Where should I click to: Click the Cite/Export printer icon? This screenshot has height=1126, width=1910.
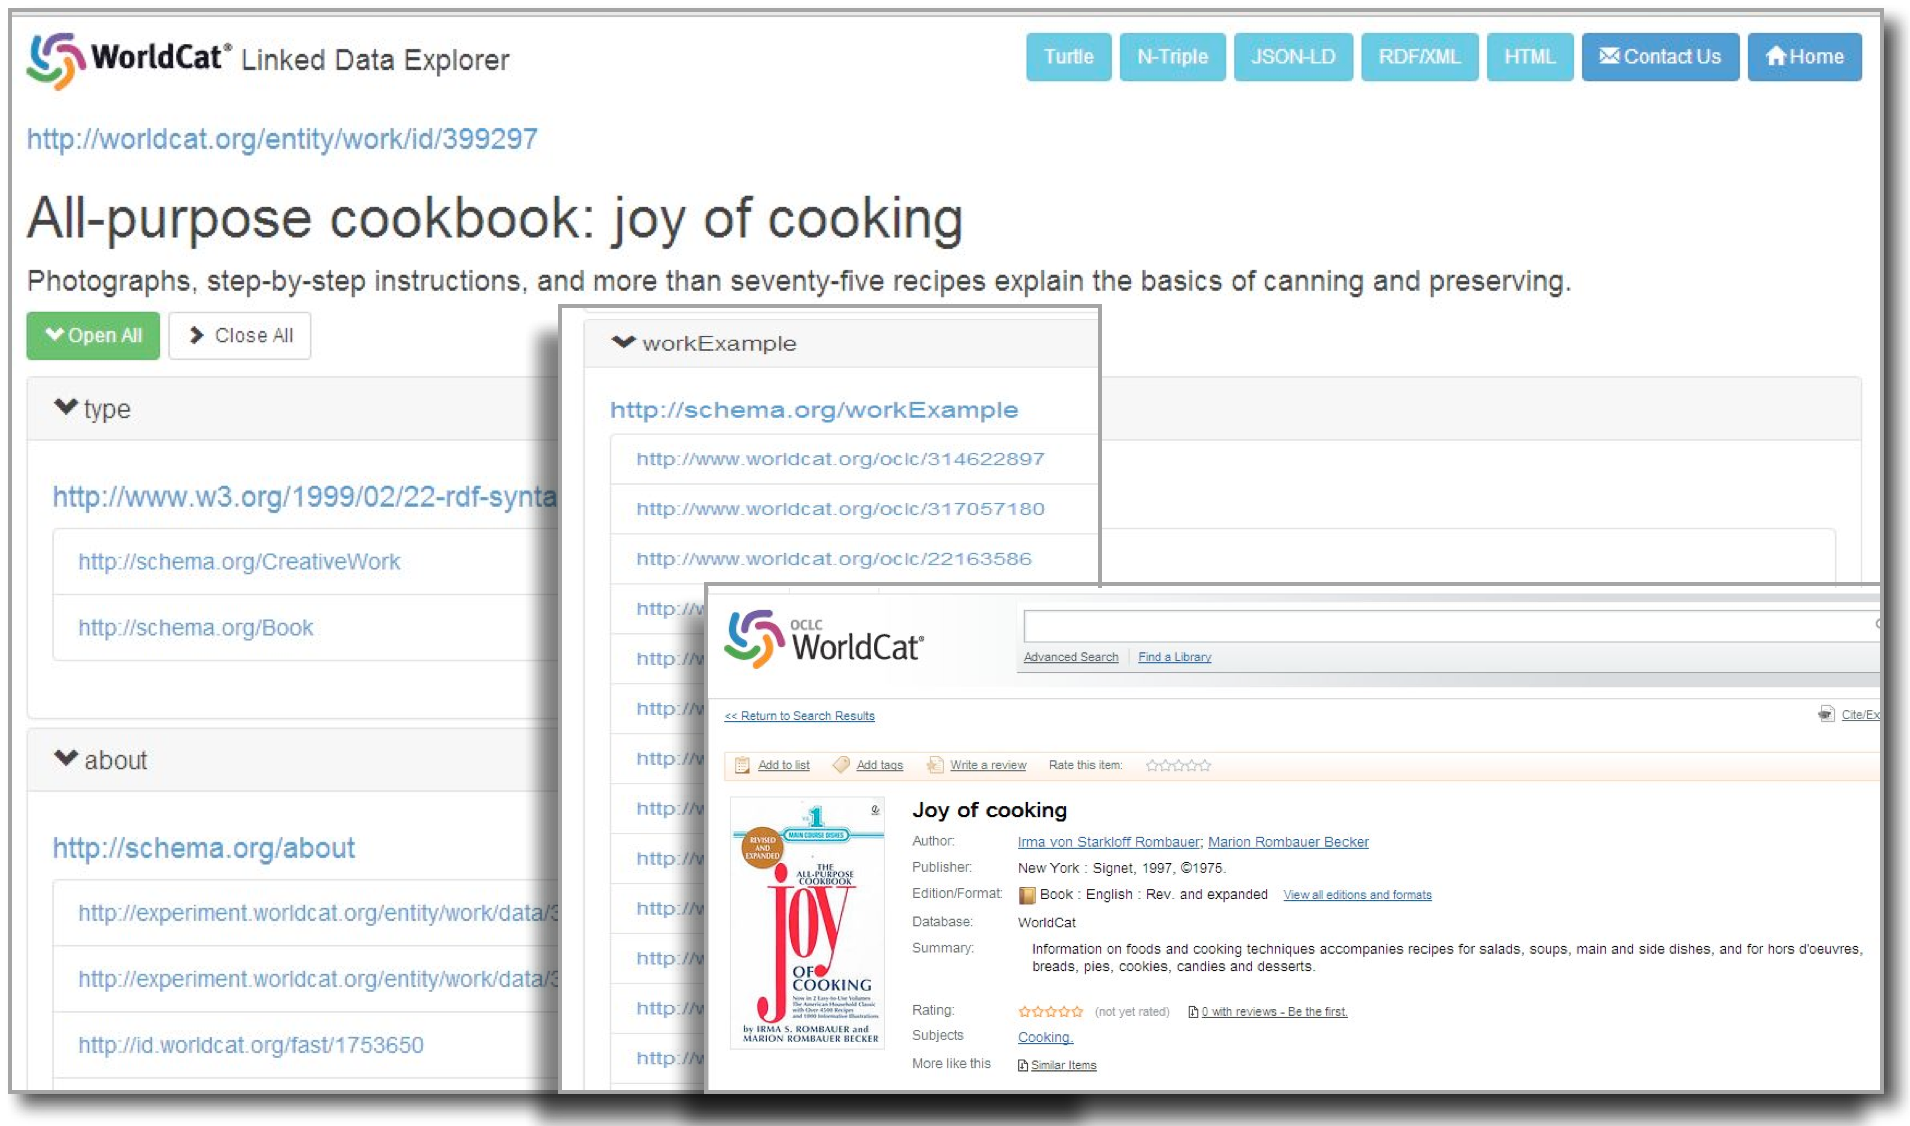click(1826, 714)
